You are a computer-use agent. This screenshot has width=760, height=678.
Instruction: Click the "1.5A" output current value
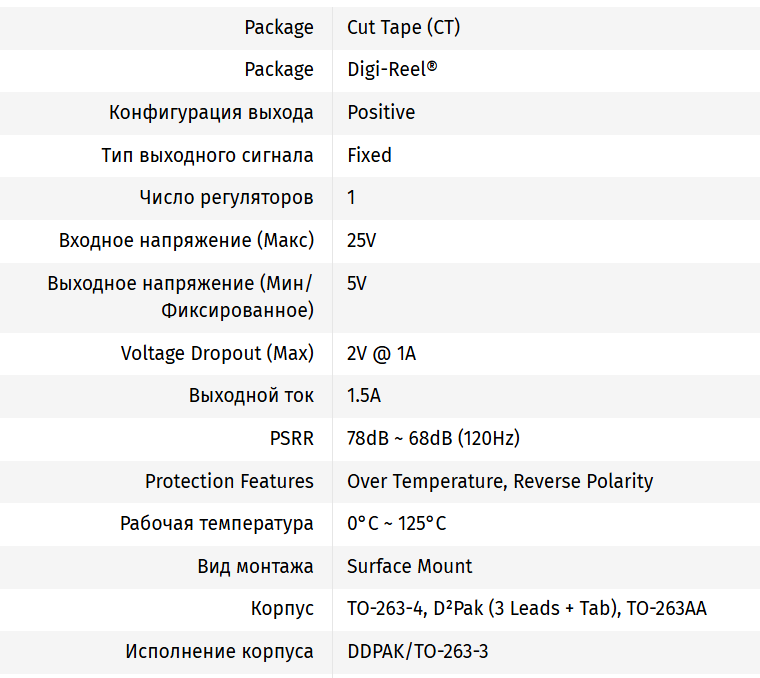364,395
